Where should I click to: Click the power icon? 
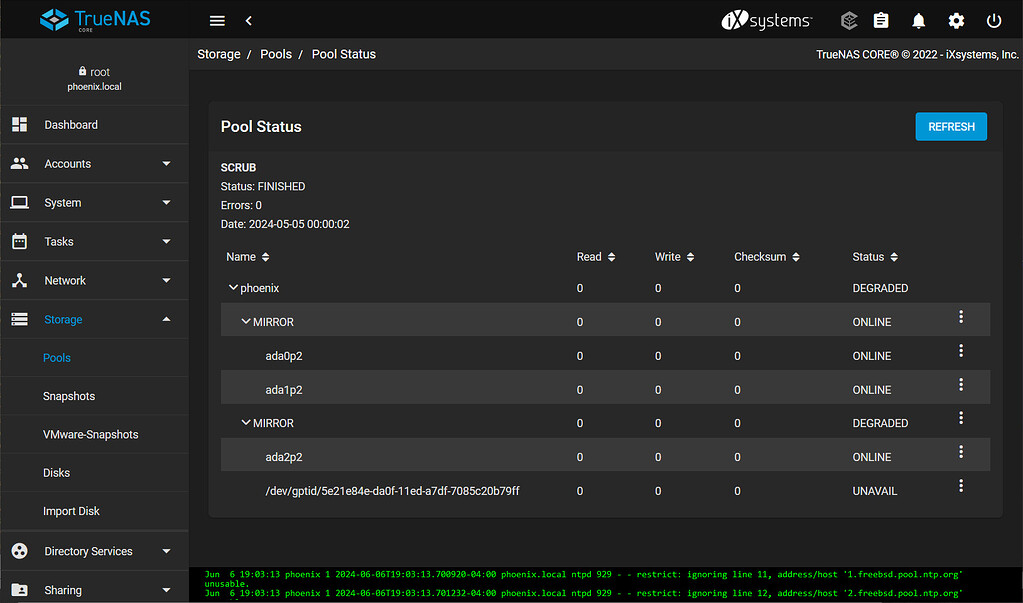coord(994,21)
